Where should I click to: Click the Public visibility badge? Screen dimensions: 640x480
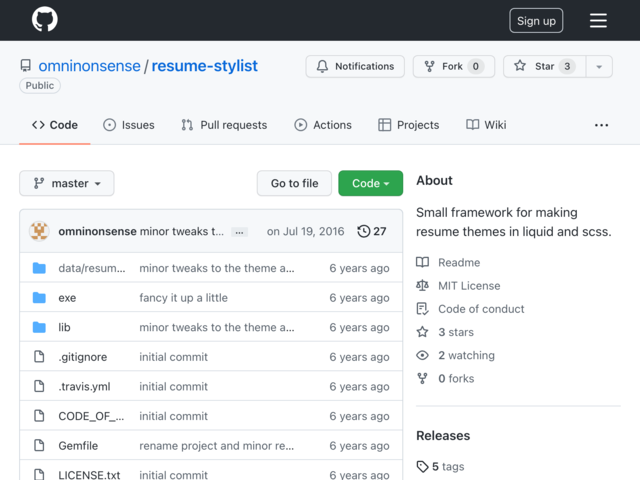tap(40, 85)
